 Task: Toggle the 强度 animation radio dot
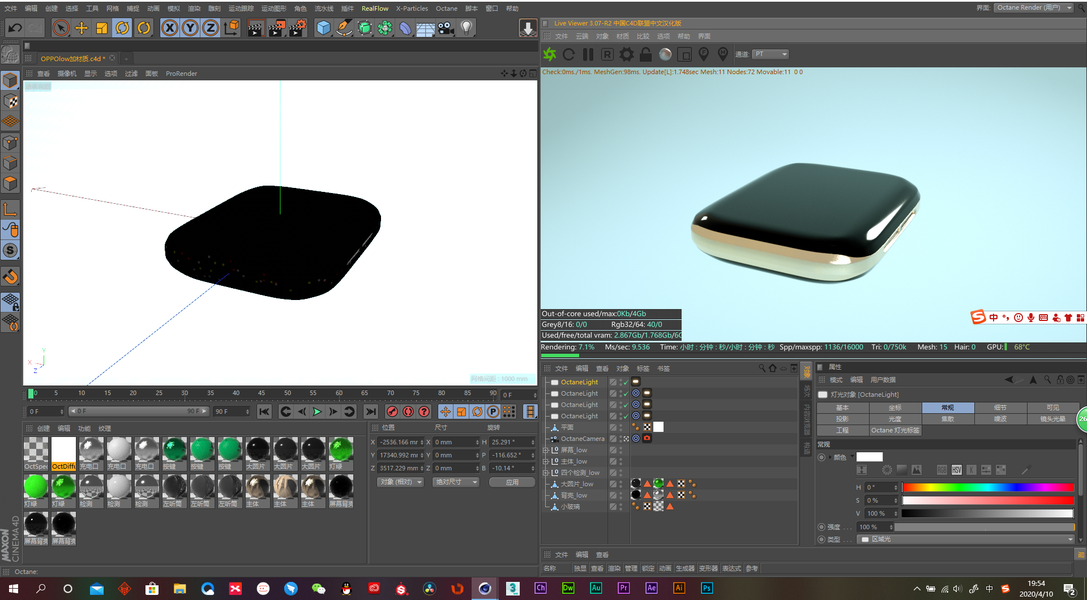click(822, 527)
